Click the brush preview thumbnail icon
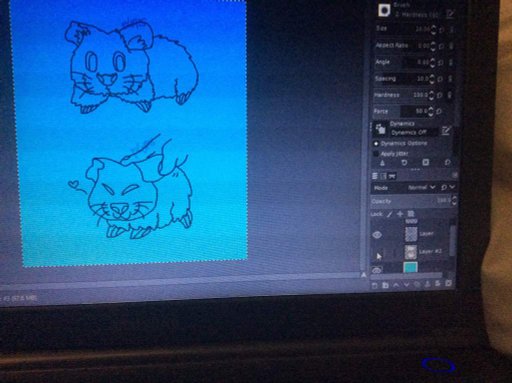Screen dimensions: 512x383 (x=384, y=10)
